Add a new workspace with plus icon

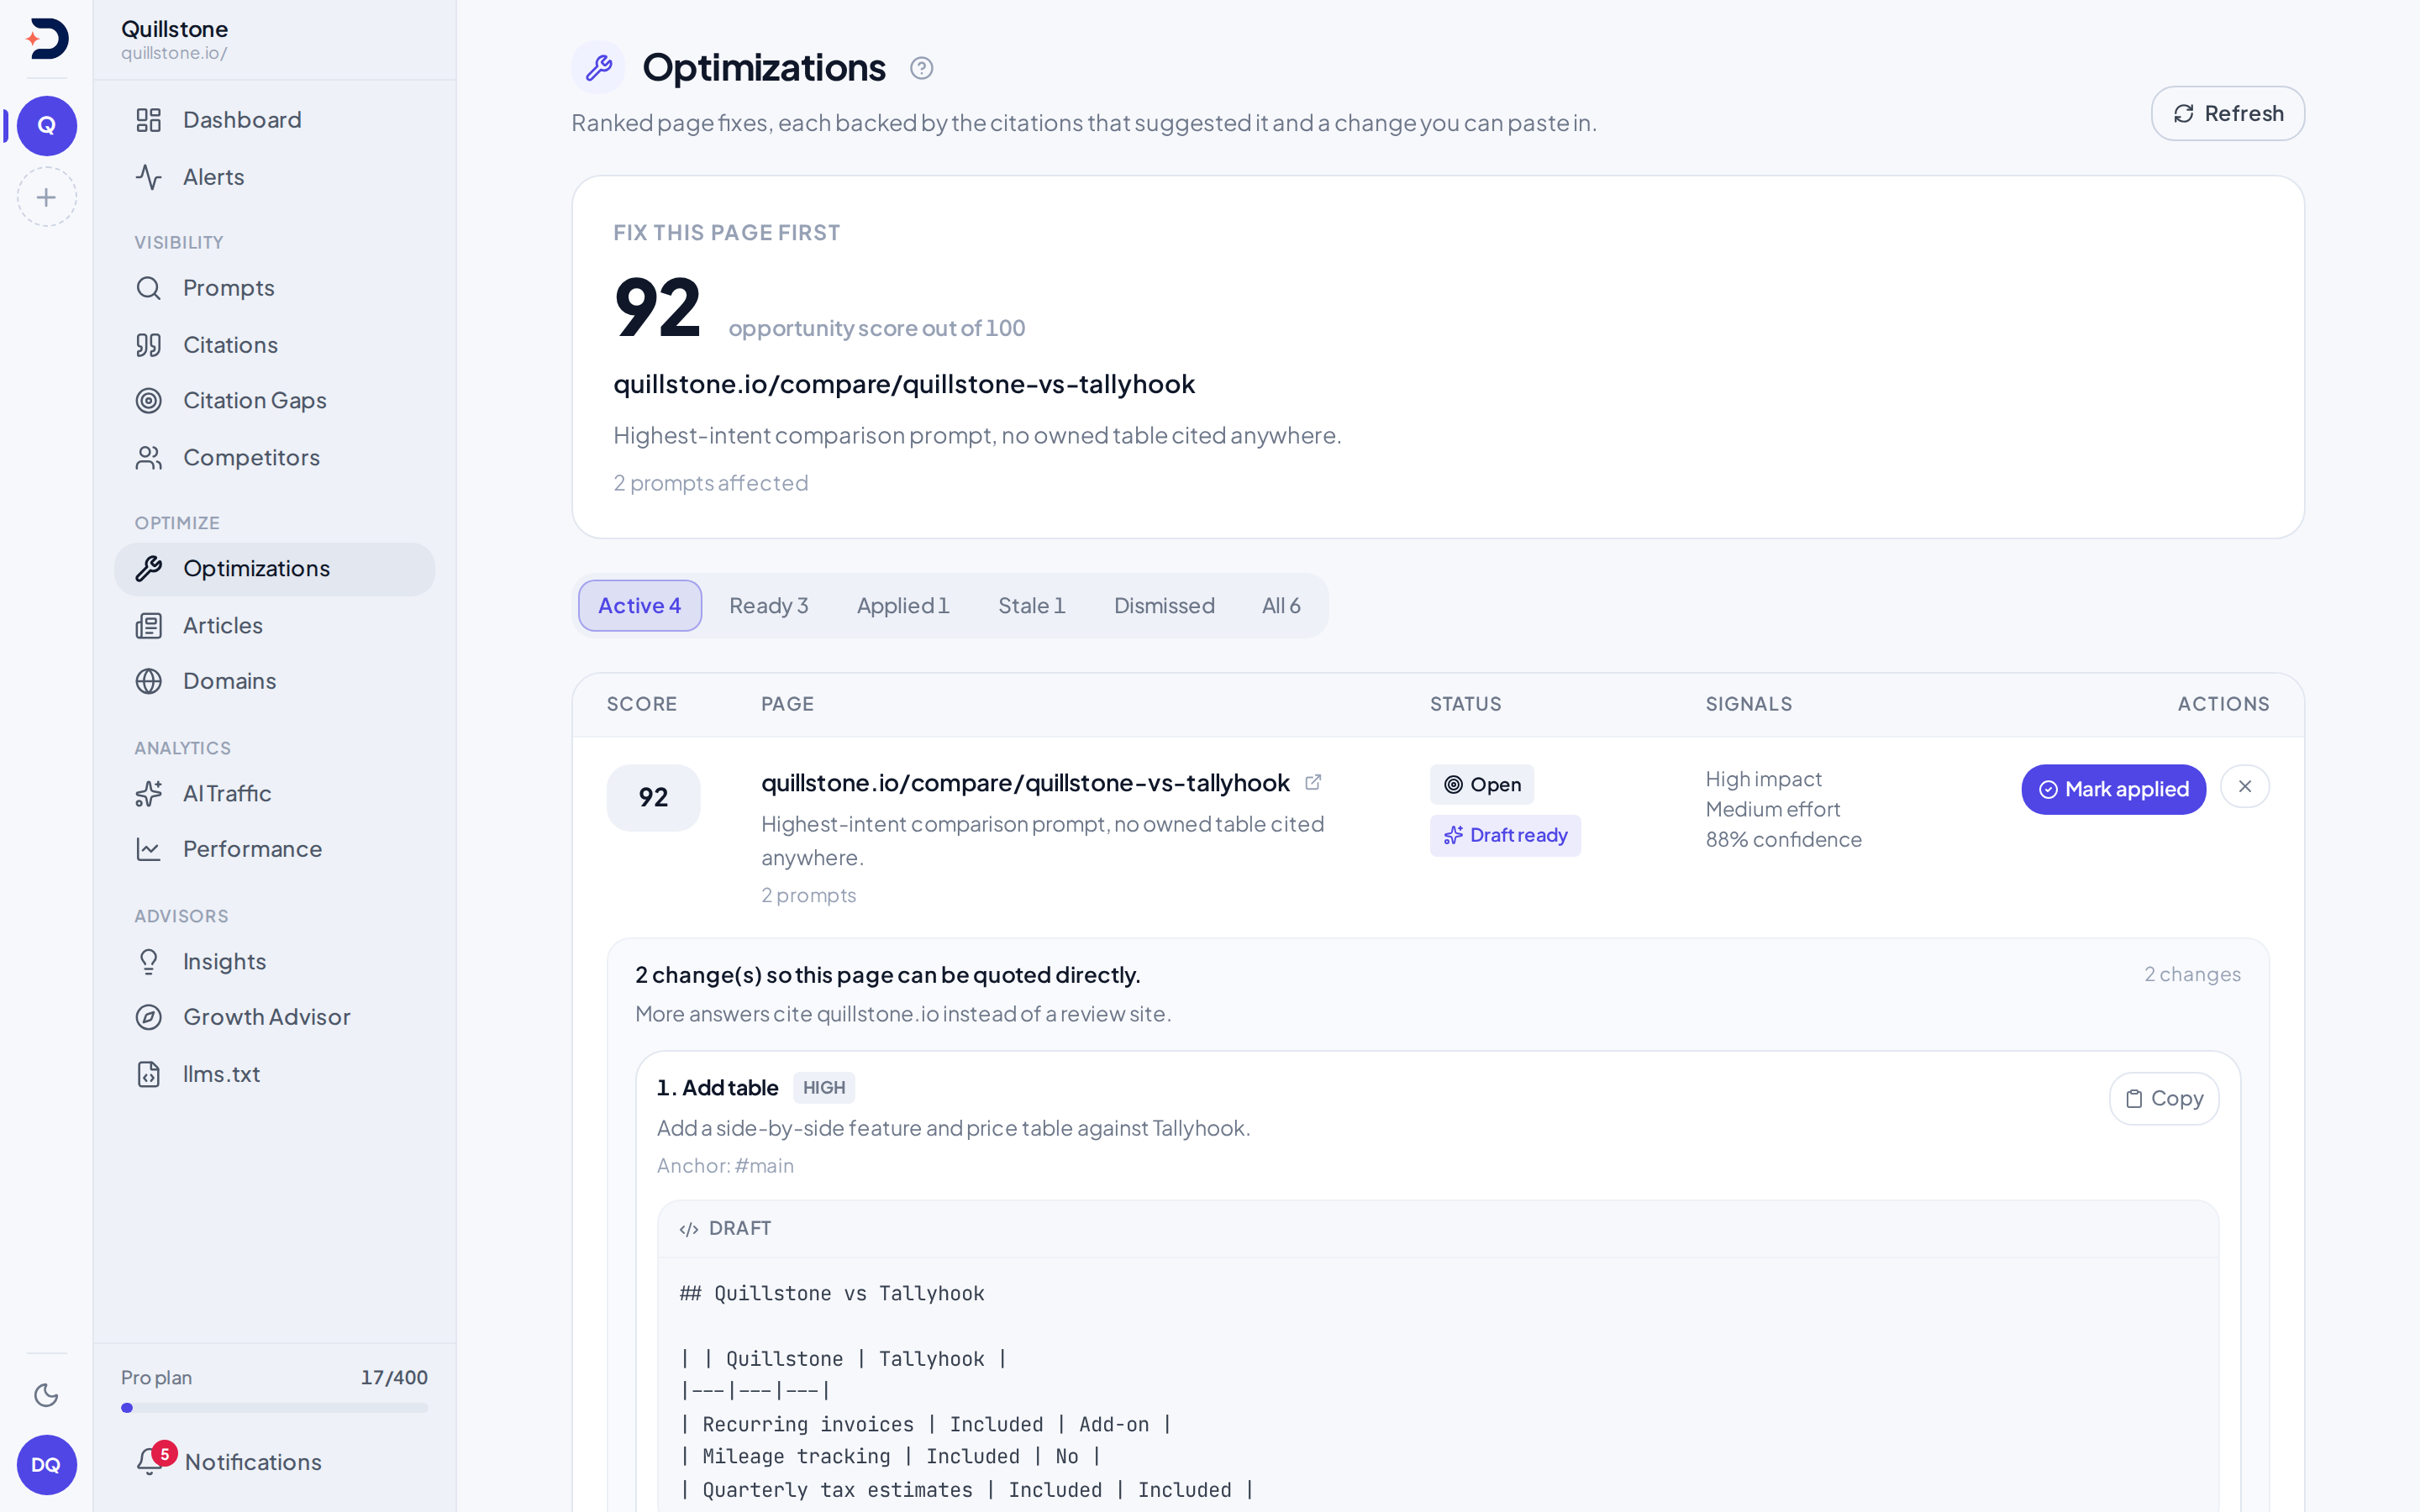[47, 197]
